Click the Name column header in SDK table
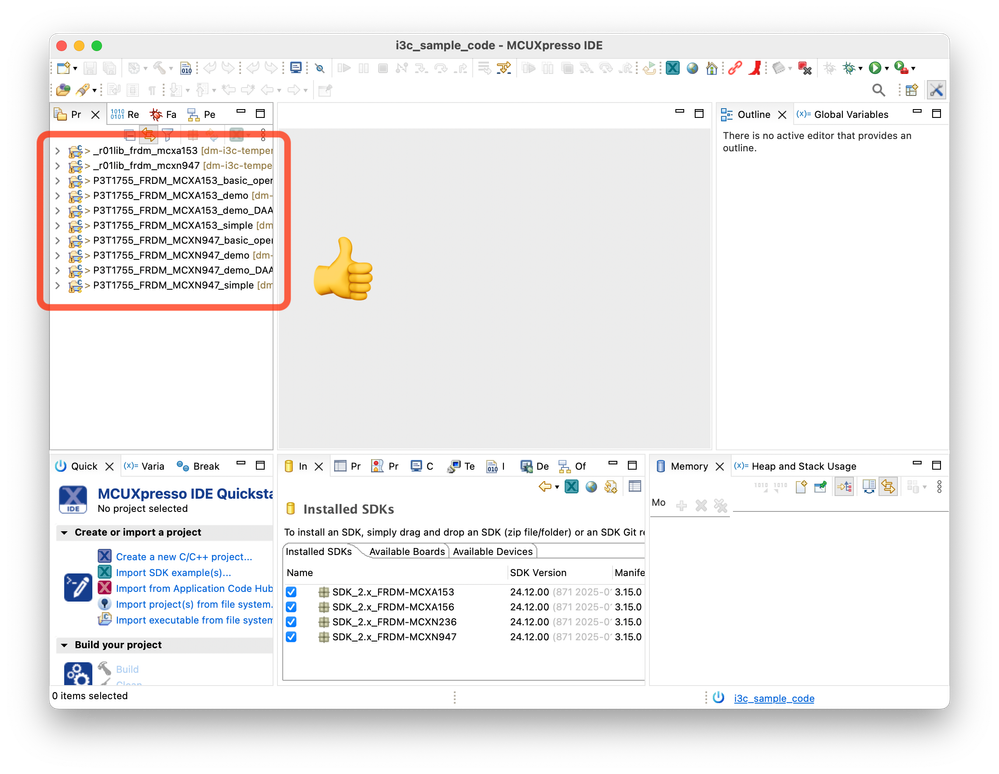999x774 pixels. pos(299,573)
